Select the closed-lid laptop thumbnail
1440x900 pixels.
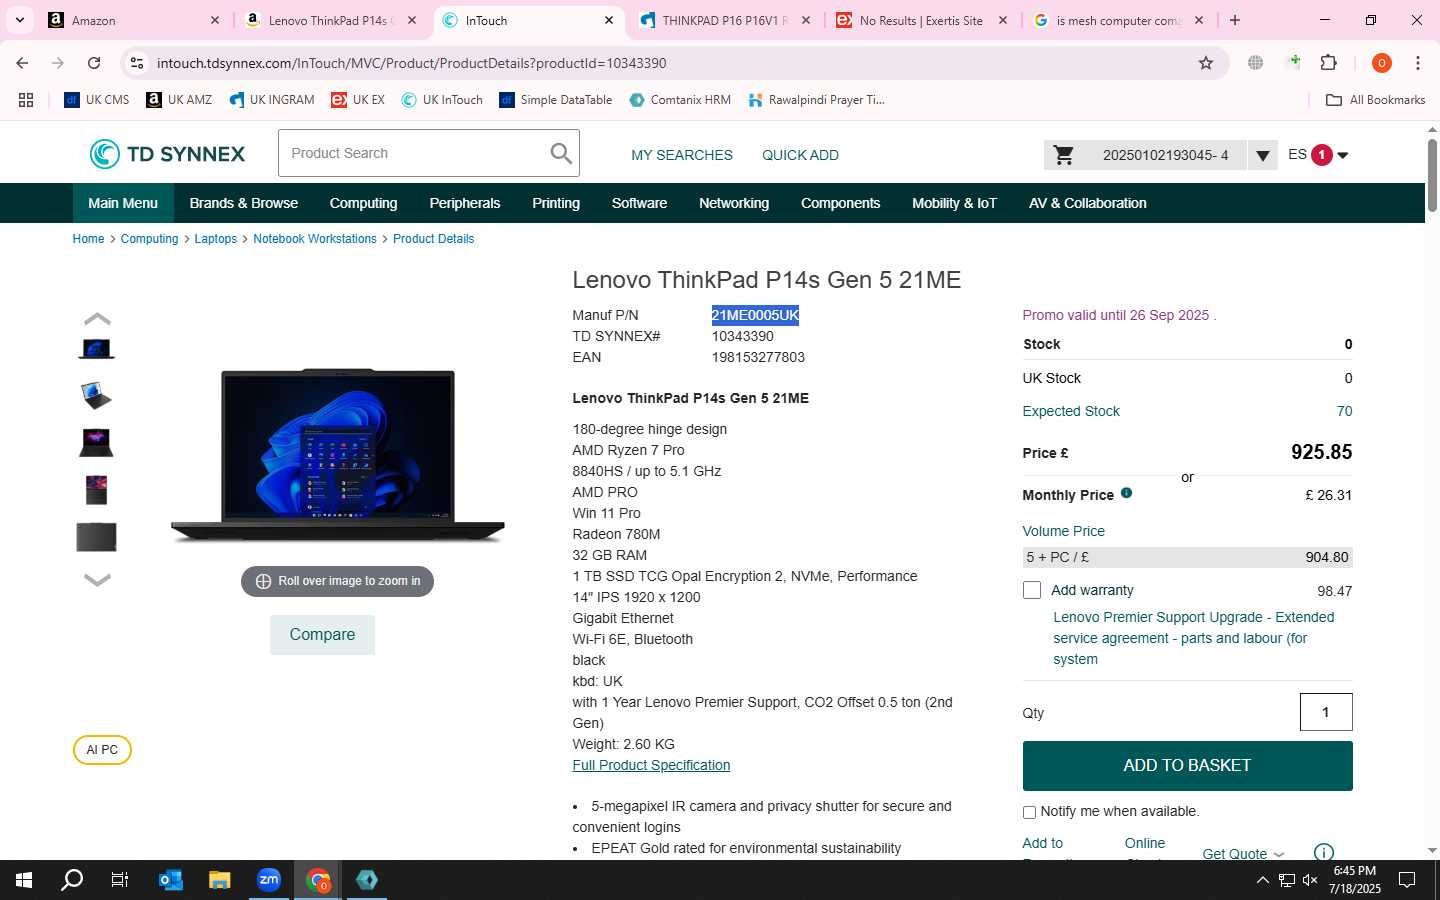(x=97, y=537)
